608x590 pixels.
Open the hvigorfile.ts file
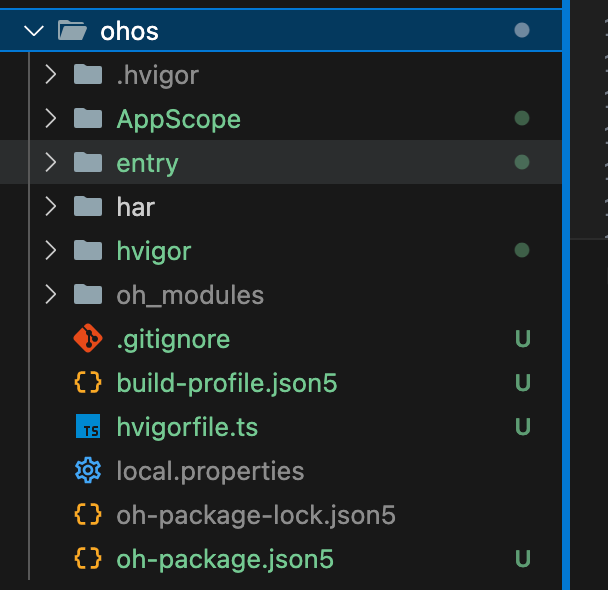pos(187,427)
